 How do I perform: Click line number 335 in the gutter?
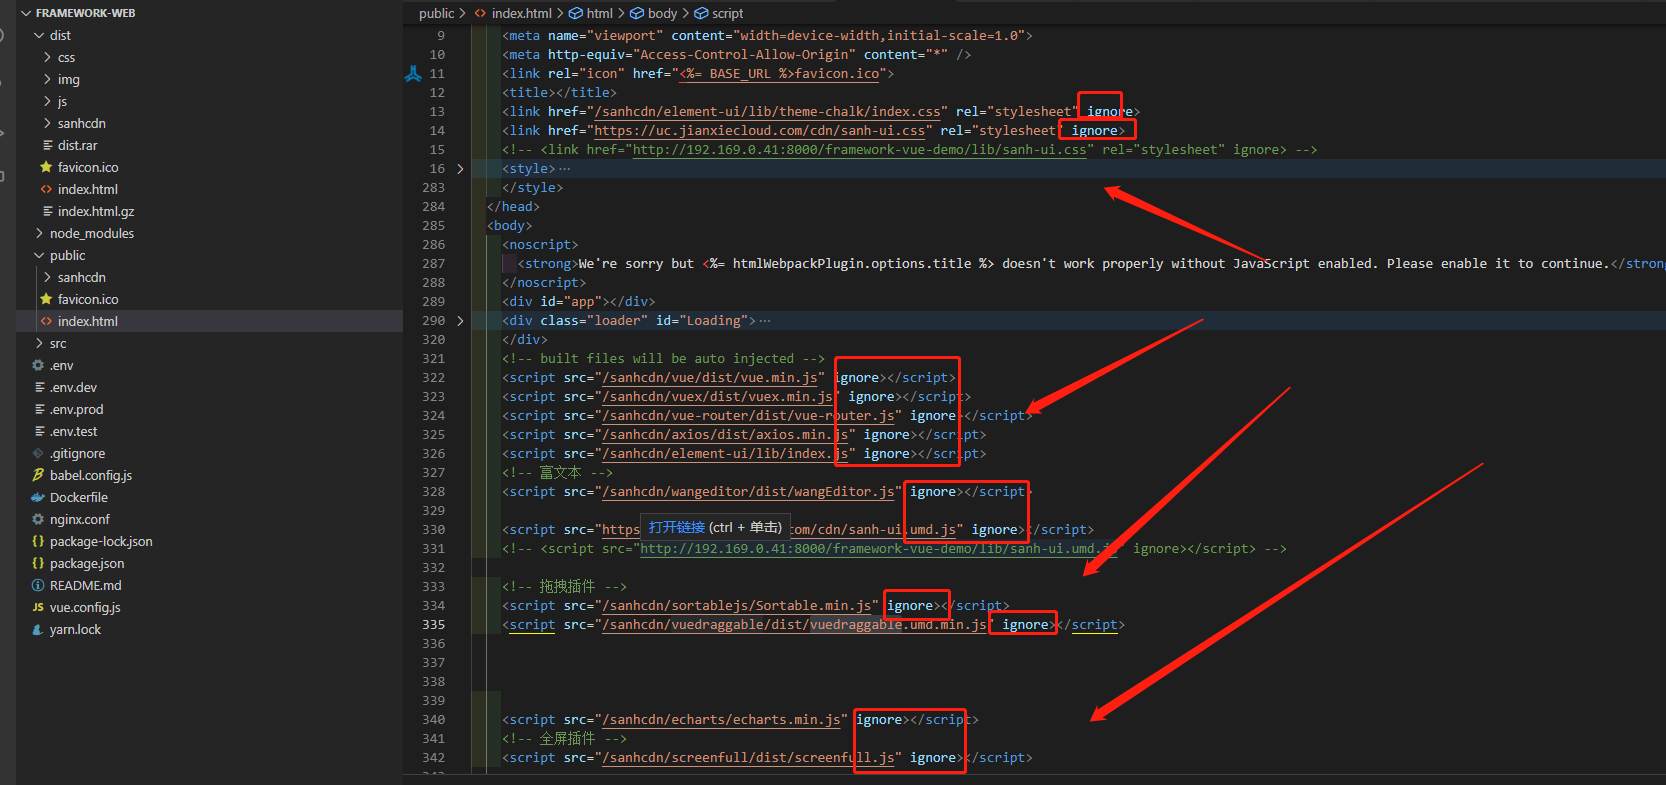434,625
